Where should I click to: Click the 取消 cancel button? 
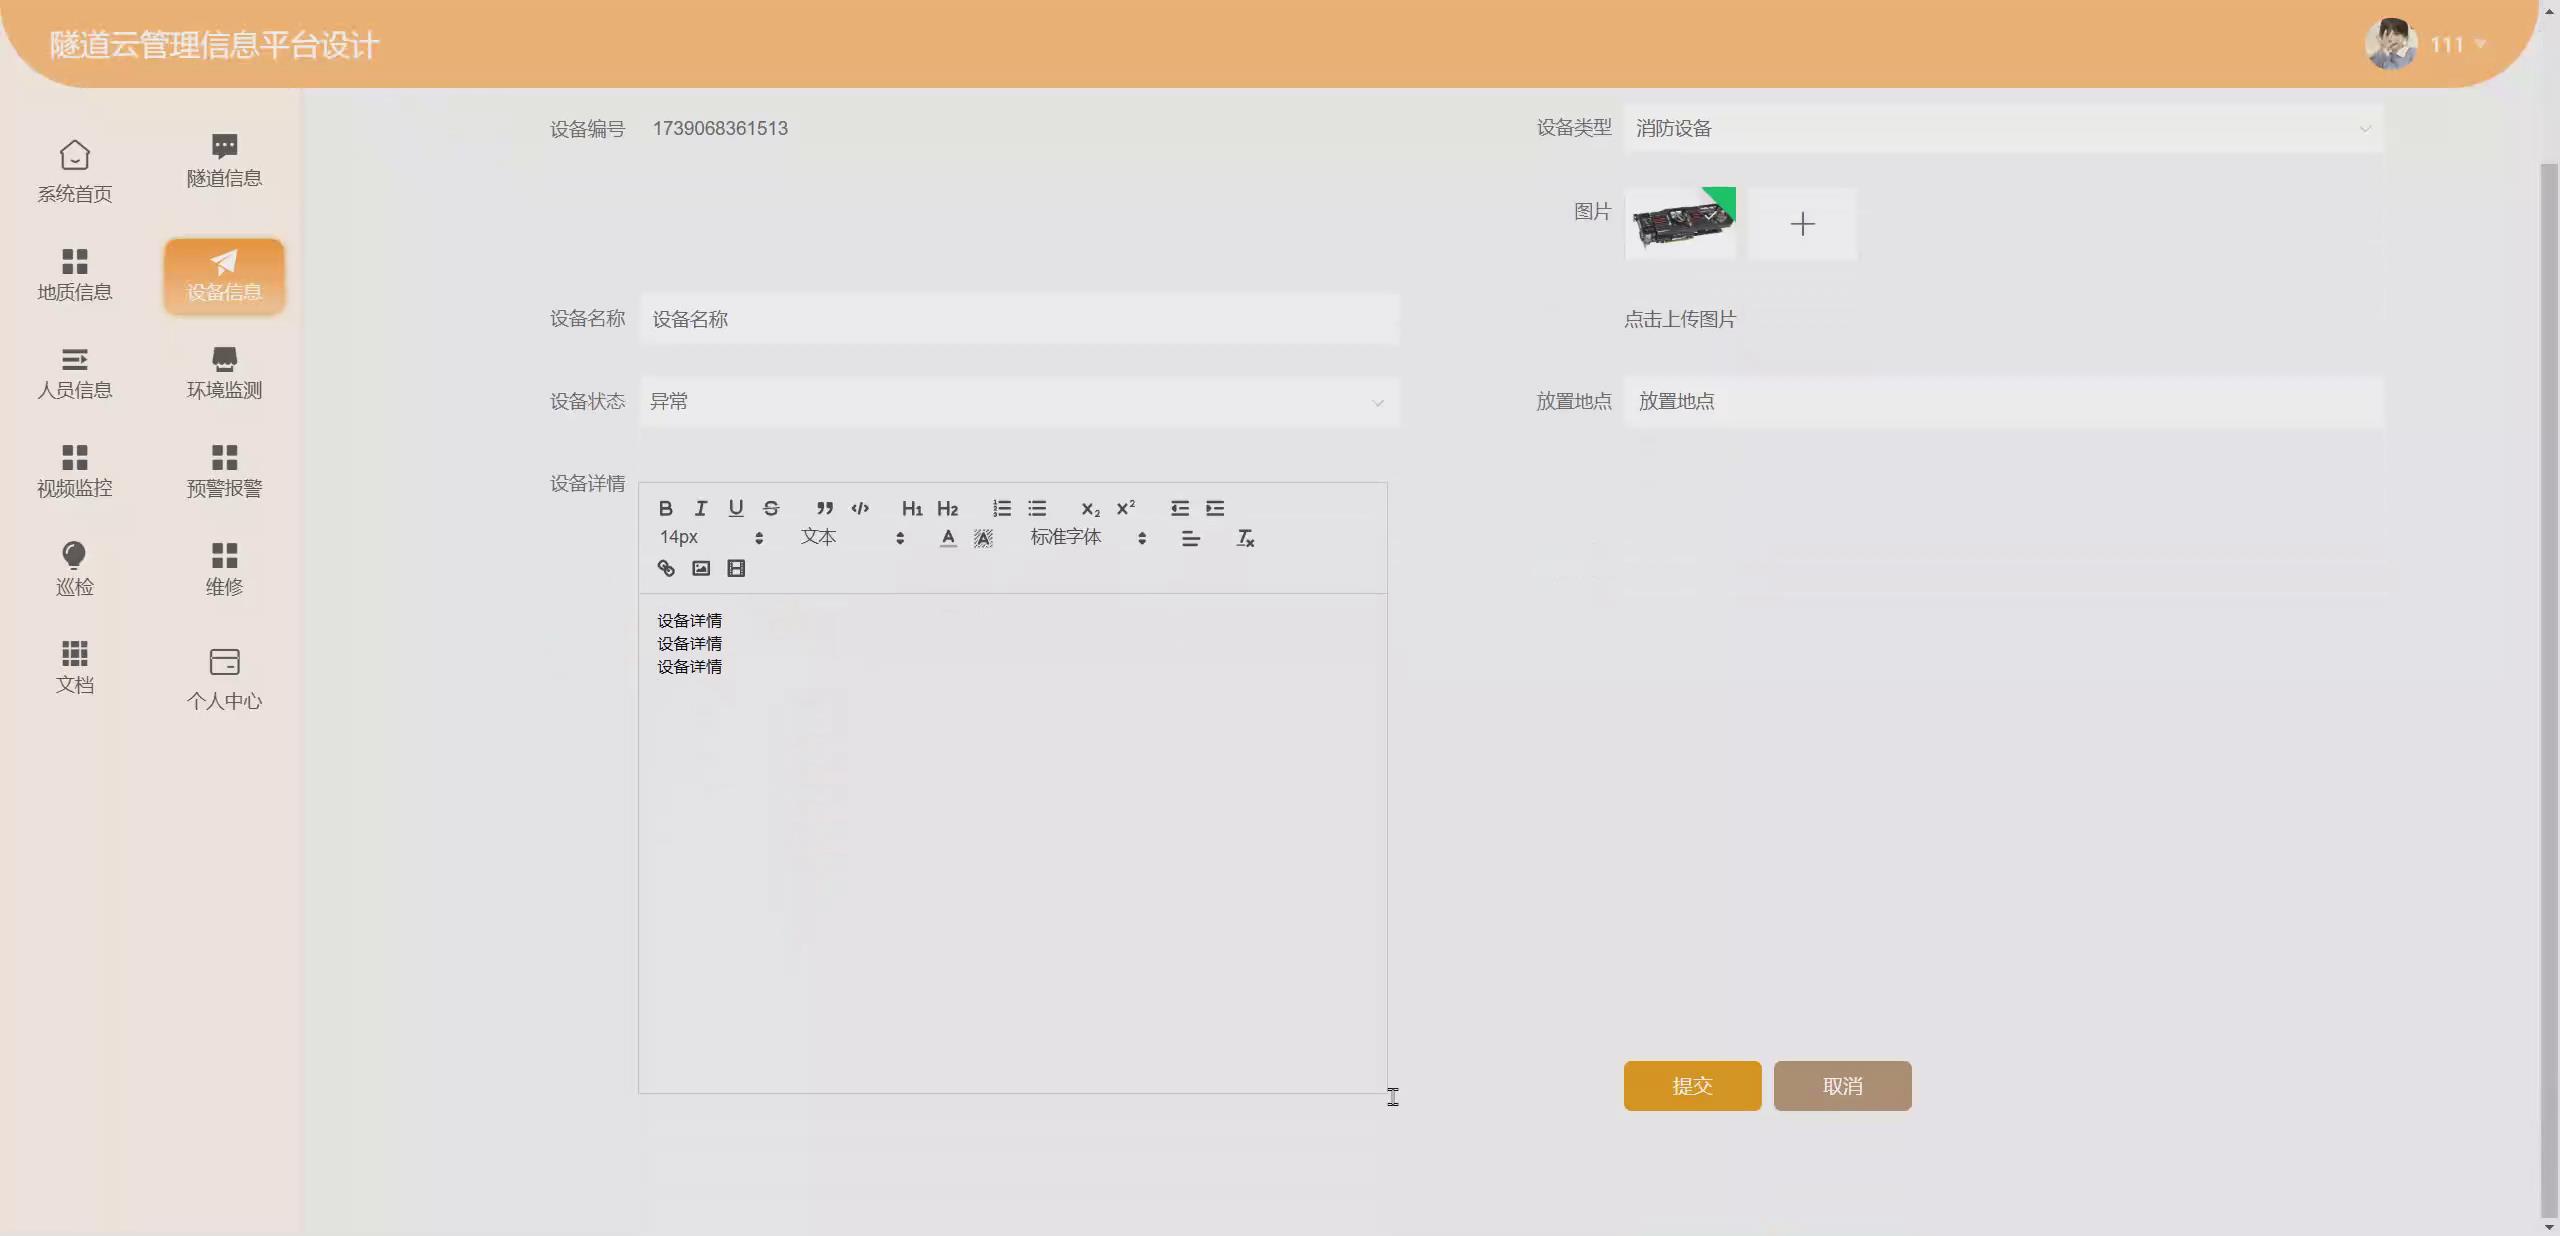[1842, 1086]
